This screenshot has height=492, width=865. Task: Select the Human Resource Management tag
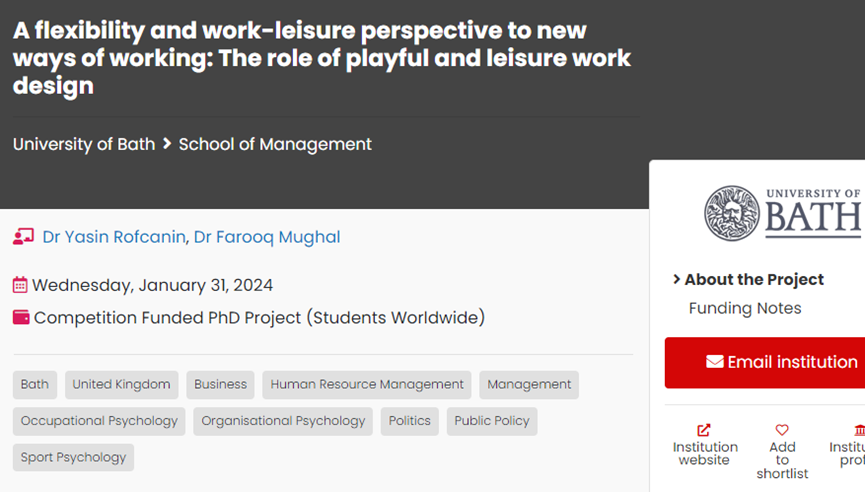pyautogui.click(x=367, y=384)
